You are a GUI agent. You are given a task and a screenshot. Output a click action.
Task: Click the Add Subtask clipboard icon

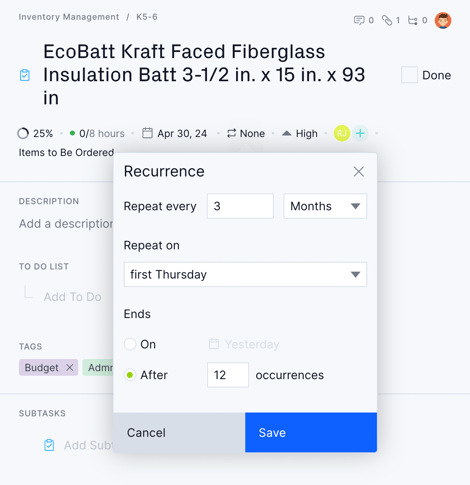(x=49, y=445)
